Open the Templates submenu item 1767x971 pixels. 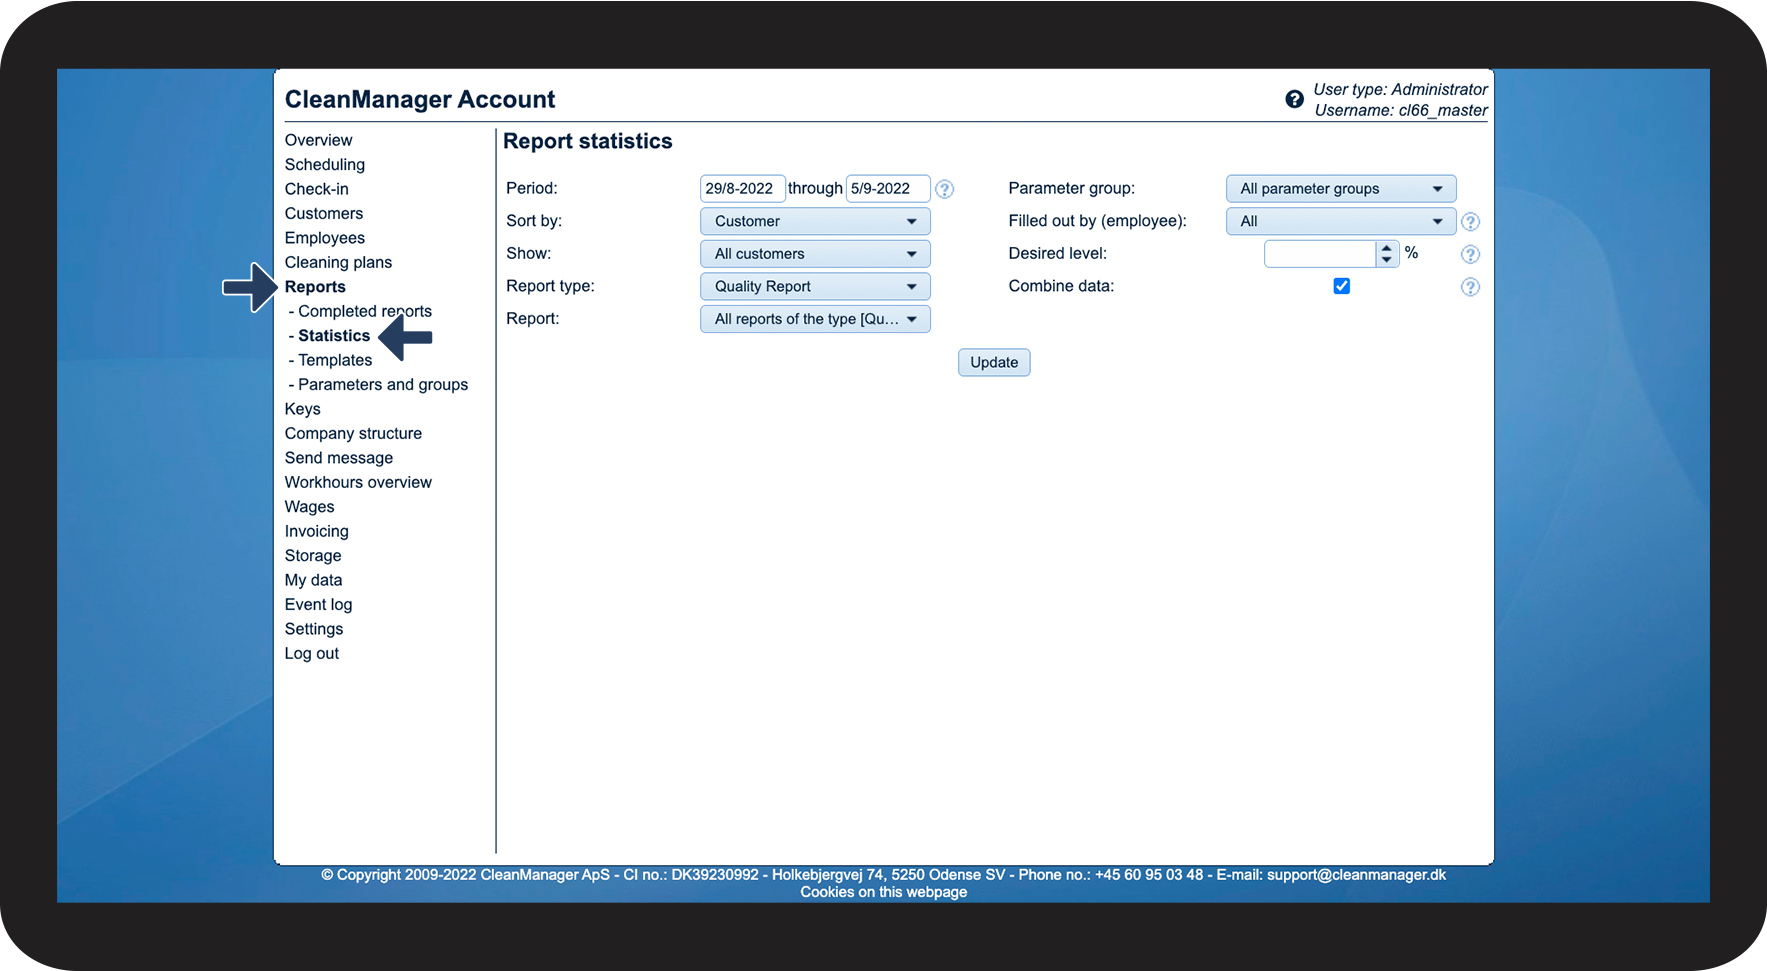click(x=335, y=360)
